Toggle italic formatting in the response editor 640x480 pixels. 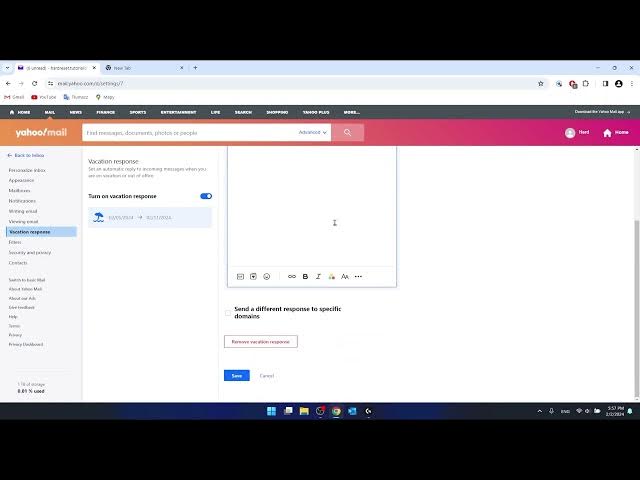pyautogui.click(x=318, y=277)
